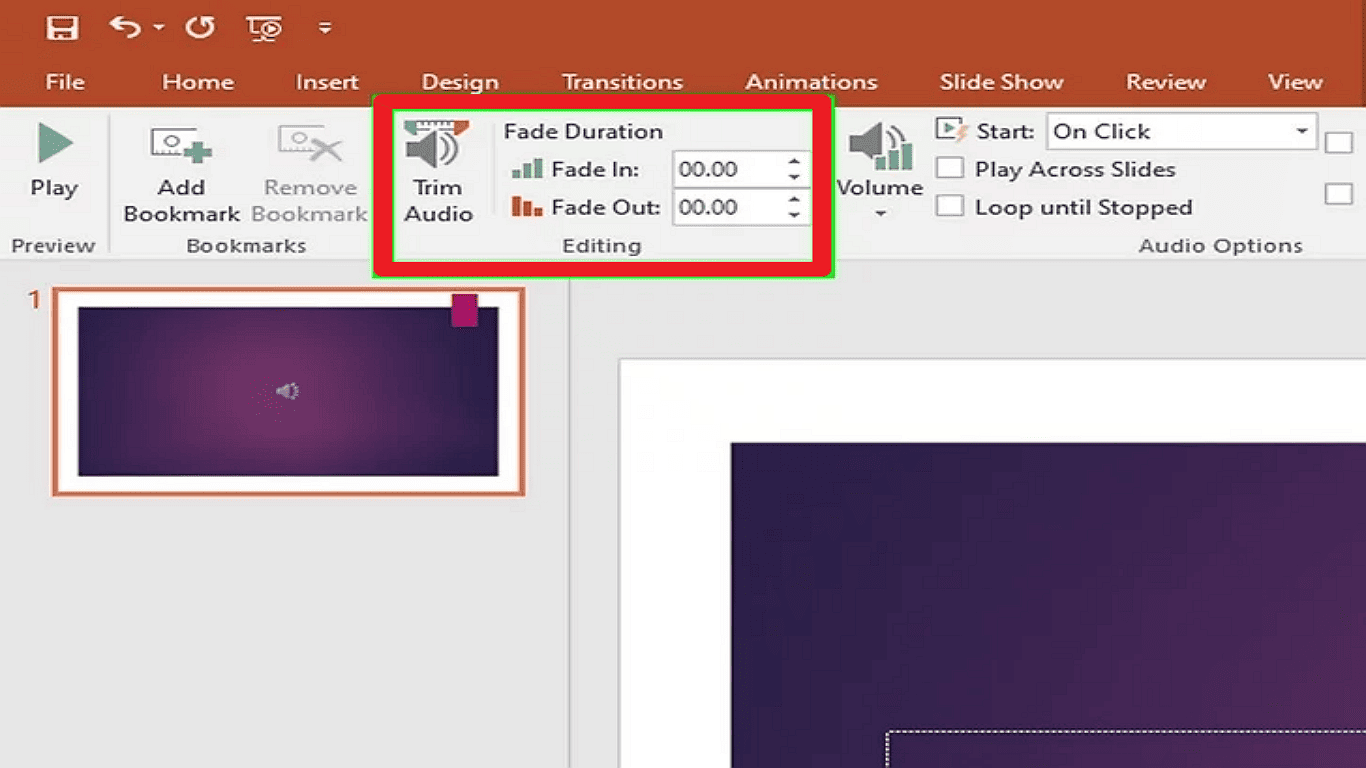Go to the Design tab
This screenshot has height=768, width=1366.
coord(460,82)
